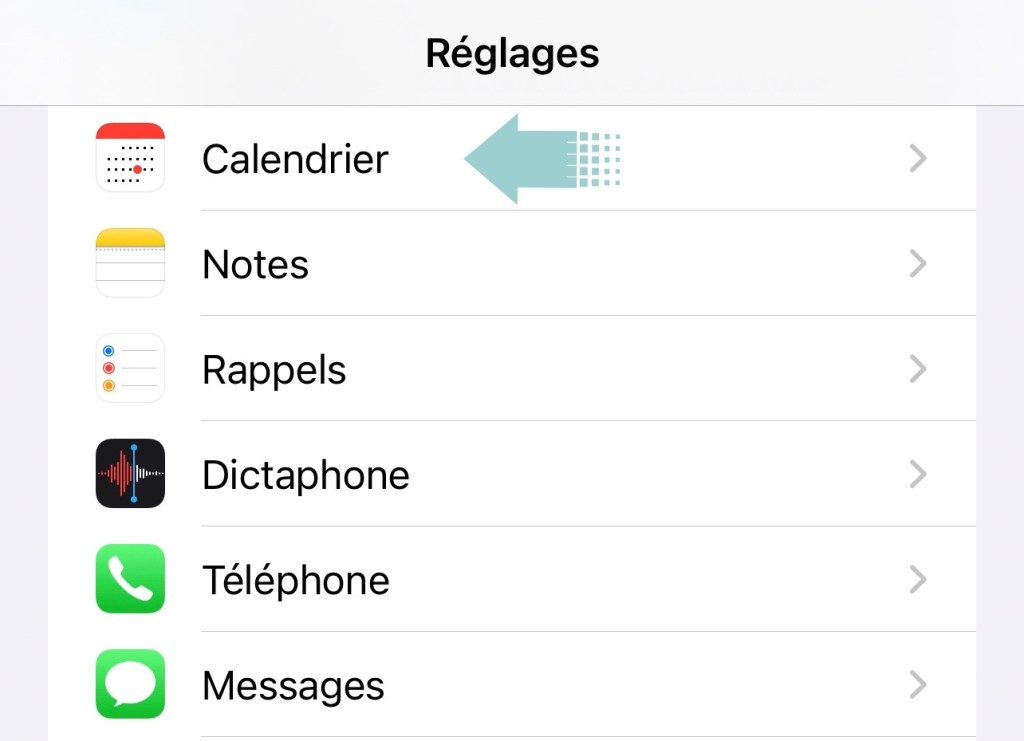Choose the Dictaphone label
The height and width of the screenshot is (741, 1024).
(x=305, y=475)
